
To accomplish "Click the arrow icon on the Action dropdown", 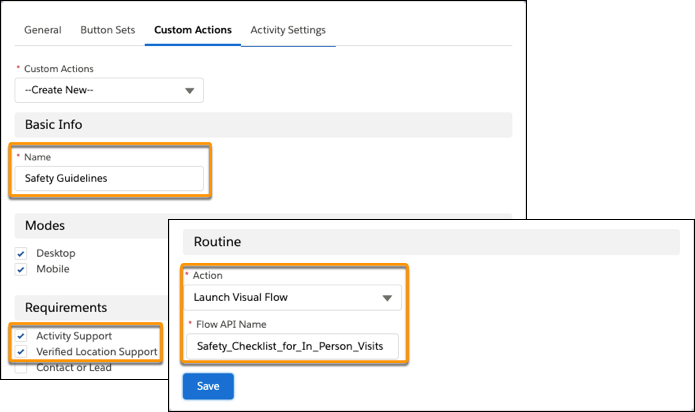I will click(387, 298).
